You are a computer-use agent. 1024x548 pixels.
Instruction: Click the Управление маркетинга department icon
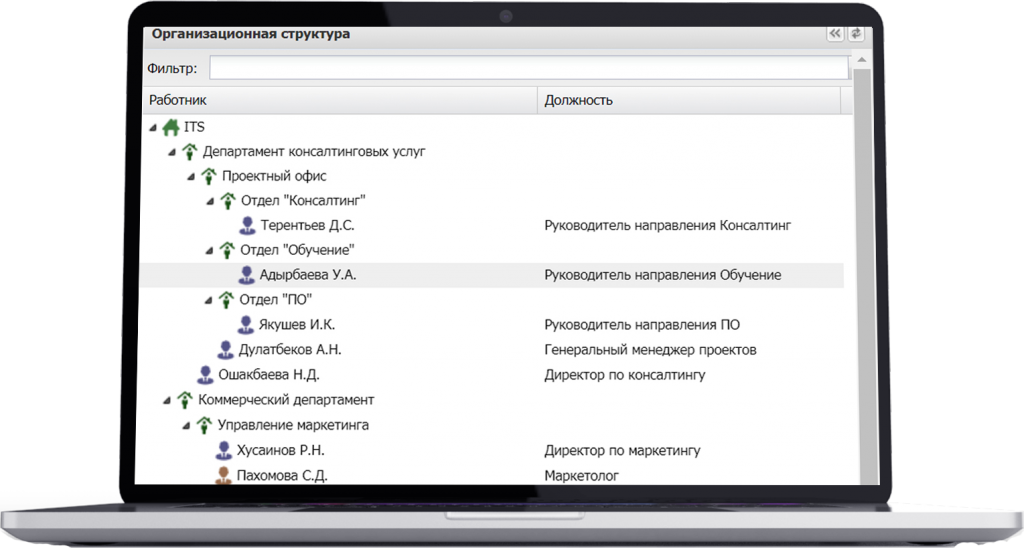point(204,425)
